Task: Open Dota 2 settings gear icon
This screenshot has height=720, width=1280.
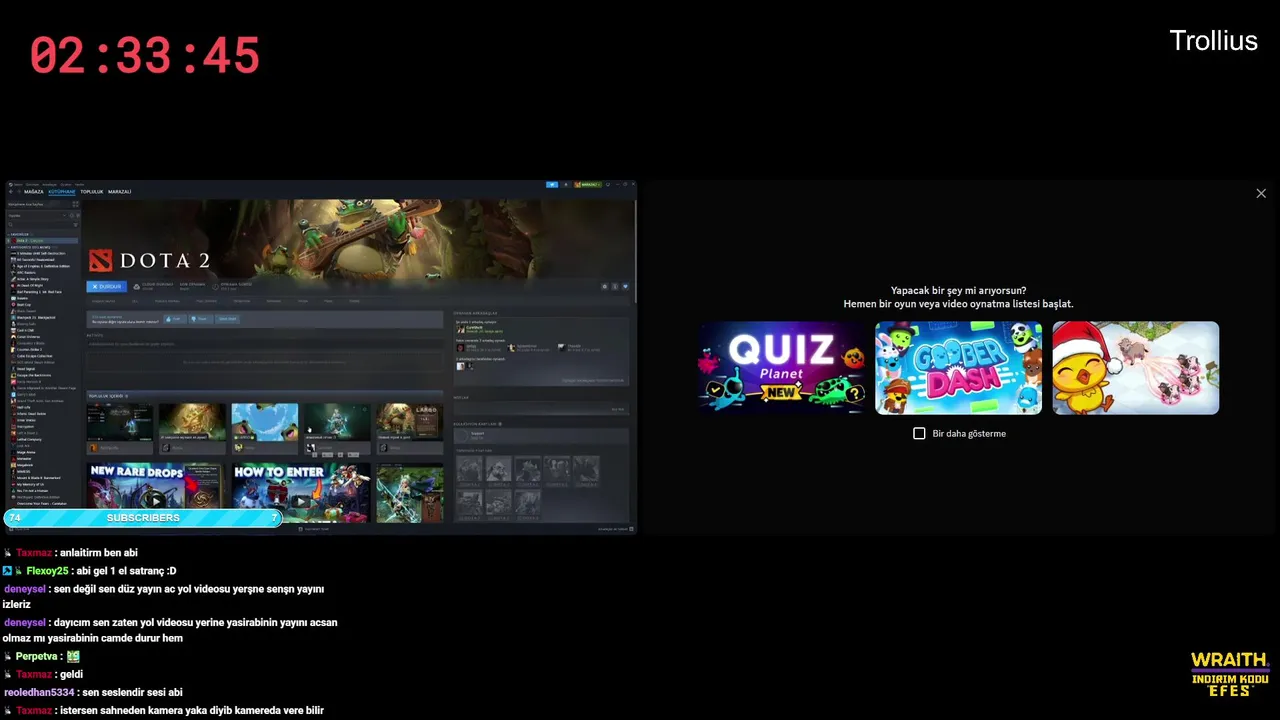Action: tap(605, 286)
